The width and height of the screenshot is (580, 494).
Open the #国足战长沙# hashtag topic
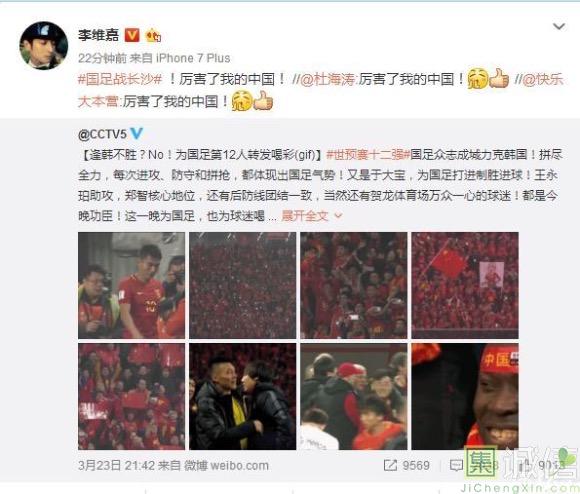120,79
